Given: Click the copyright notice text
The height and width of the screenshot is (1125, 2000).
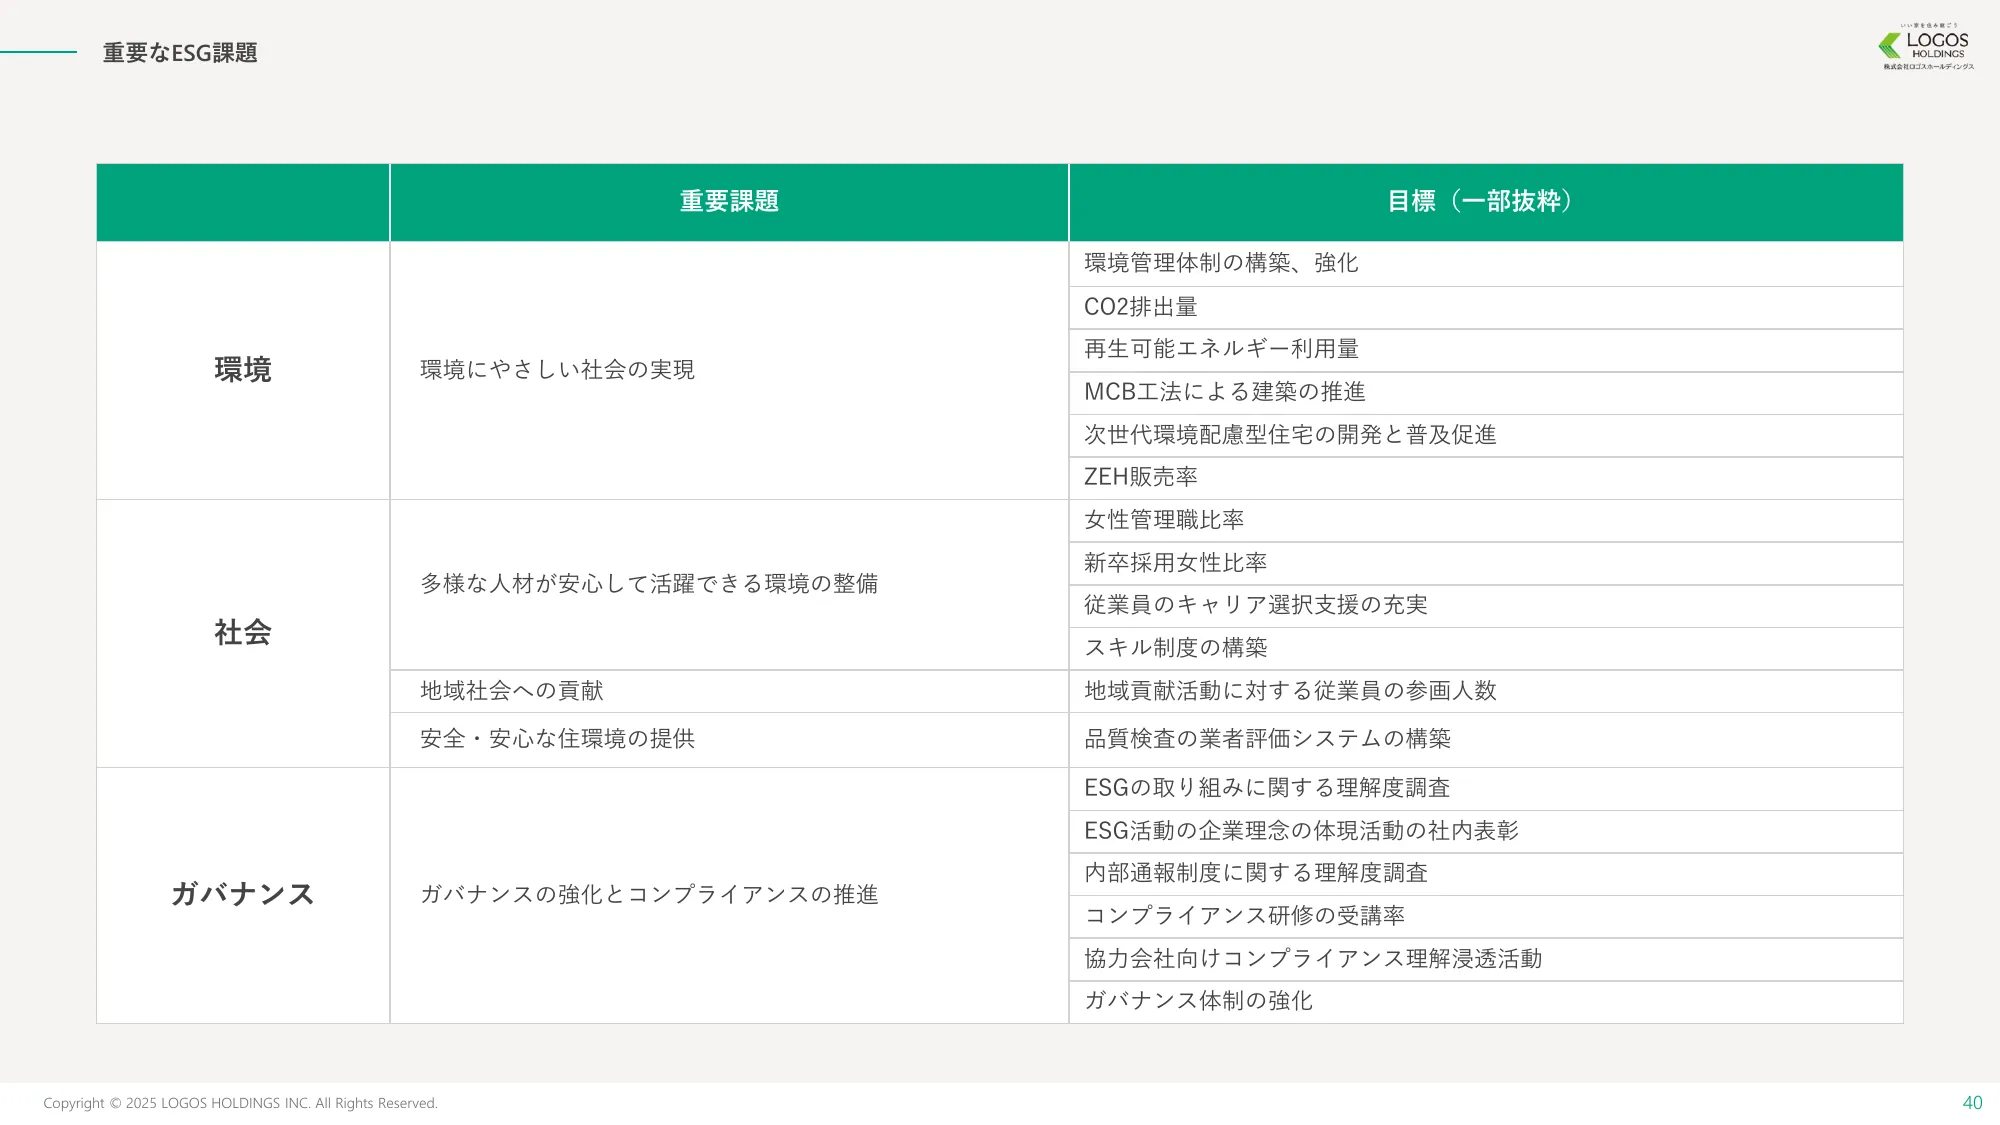Looking at the screenshot, I should [242, 1103].
